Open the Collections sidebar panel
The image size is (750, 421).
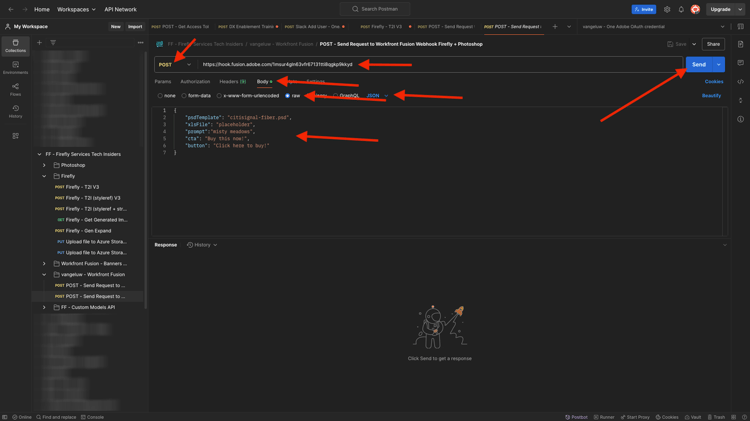click(15, 46)
